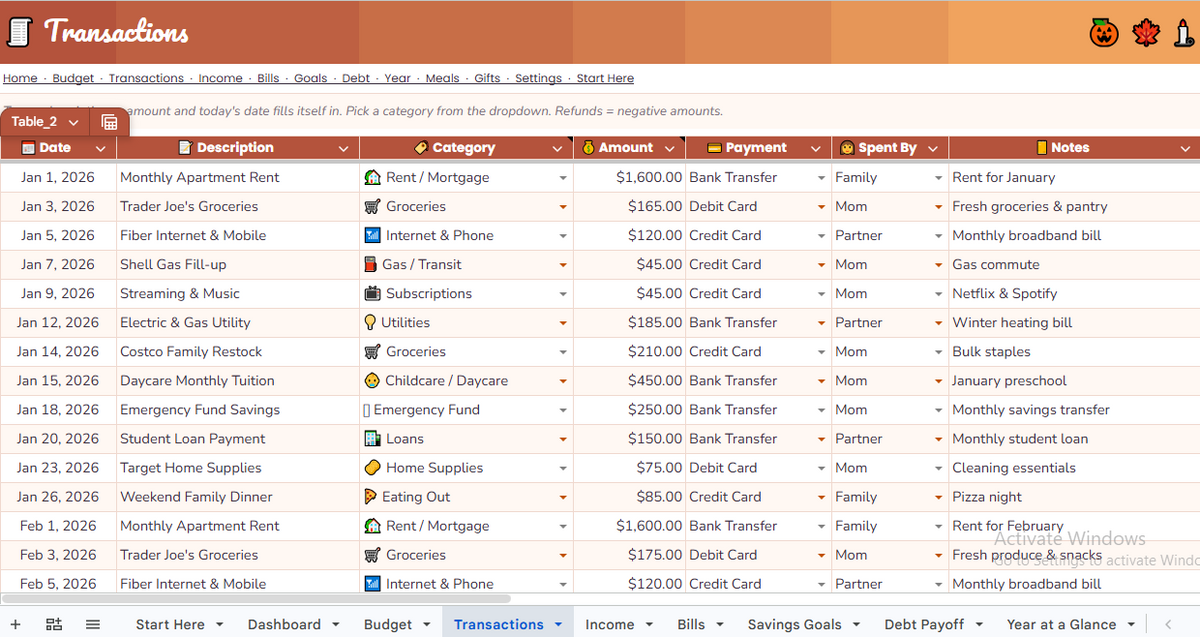Click cart icon in Trader Joe's Jan 3 row

[372, 206]
